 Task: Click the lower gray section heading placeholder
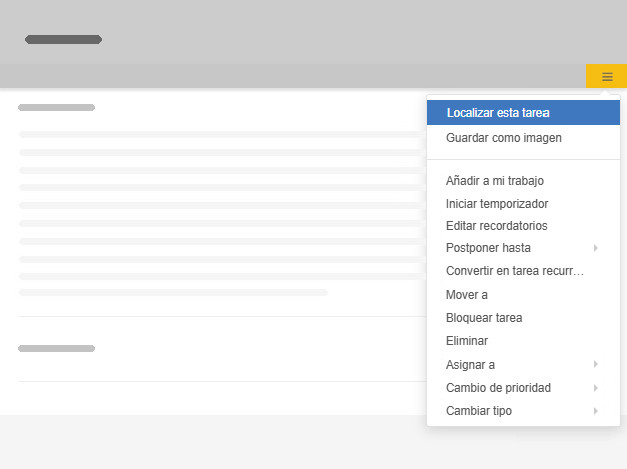(56, 349)
